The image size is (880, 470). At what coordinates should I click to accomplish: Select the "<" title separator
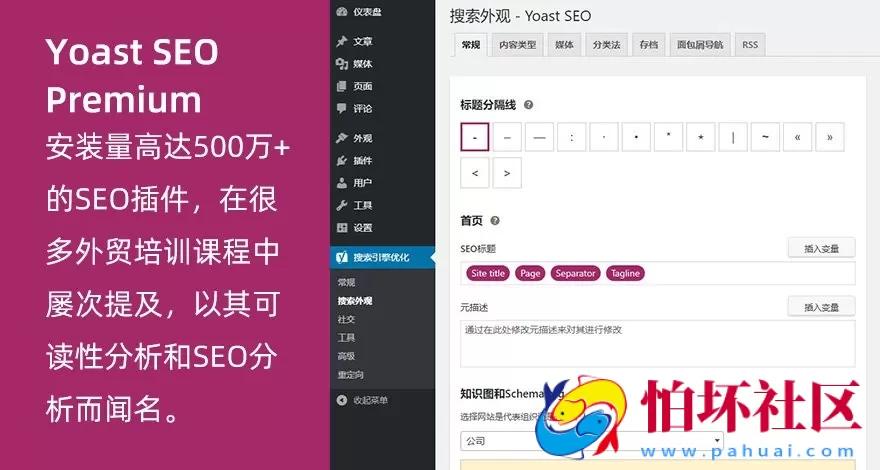475,173
